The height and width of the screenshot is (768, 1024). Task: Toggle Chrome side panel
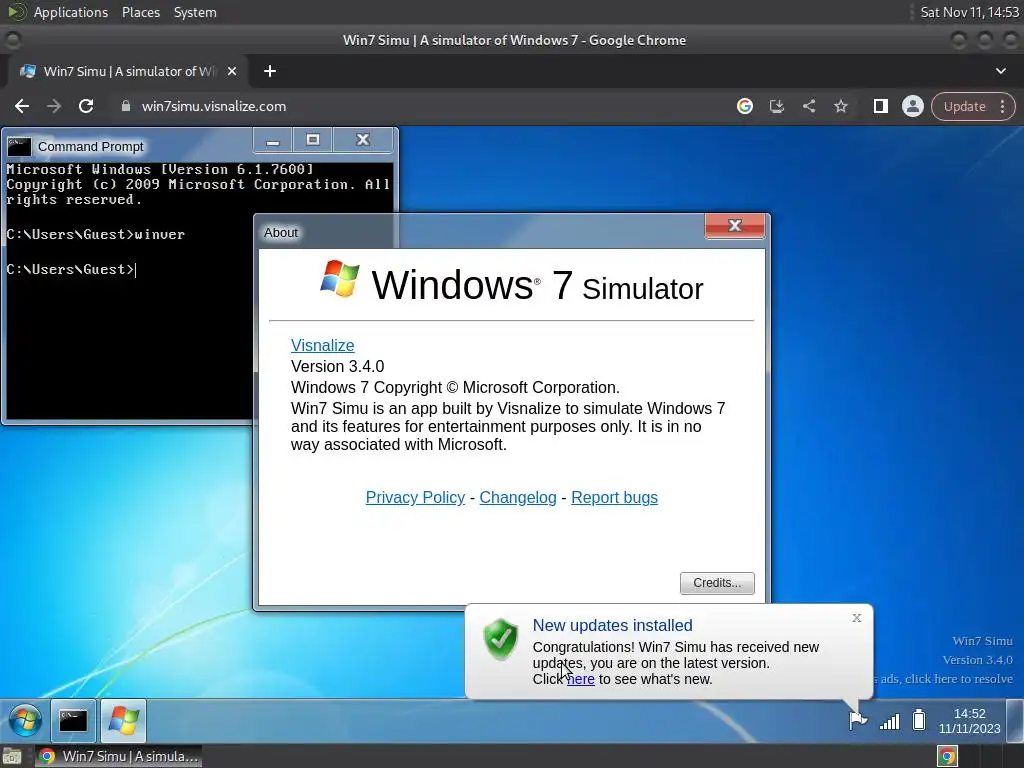coord(880,106)
